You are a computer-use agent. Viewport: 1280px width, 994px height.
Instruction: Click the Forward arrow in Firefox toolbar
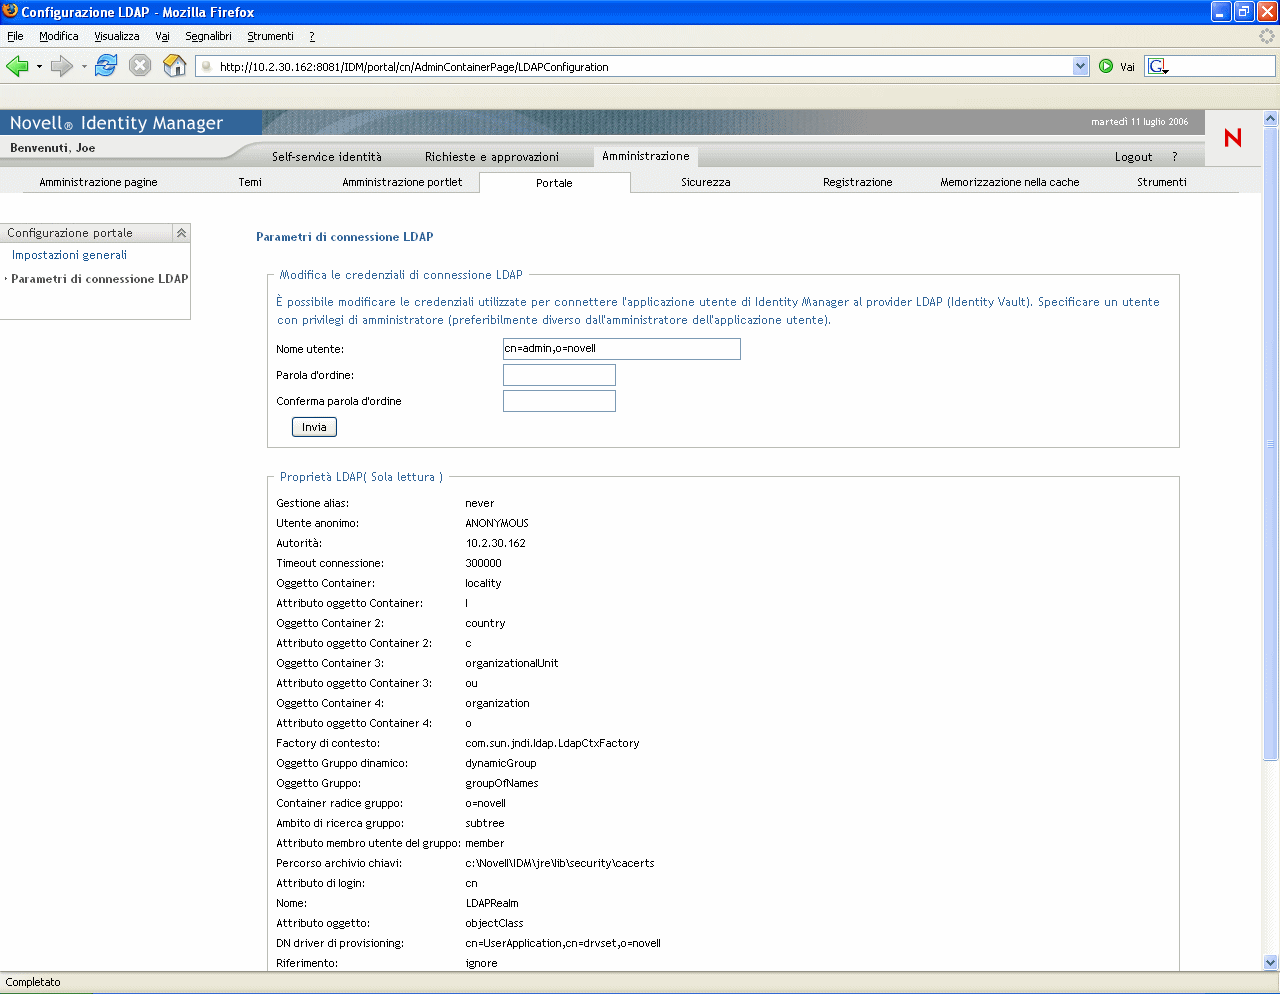(62, 66)
